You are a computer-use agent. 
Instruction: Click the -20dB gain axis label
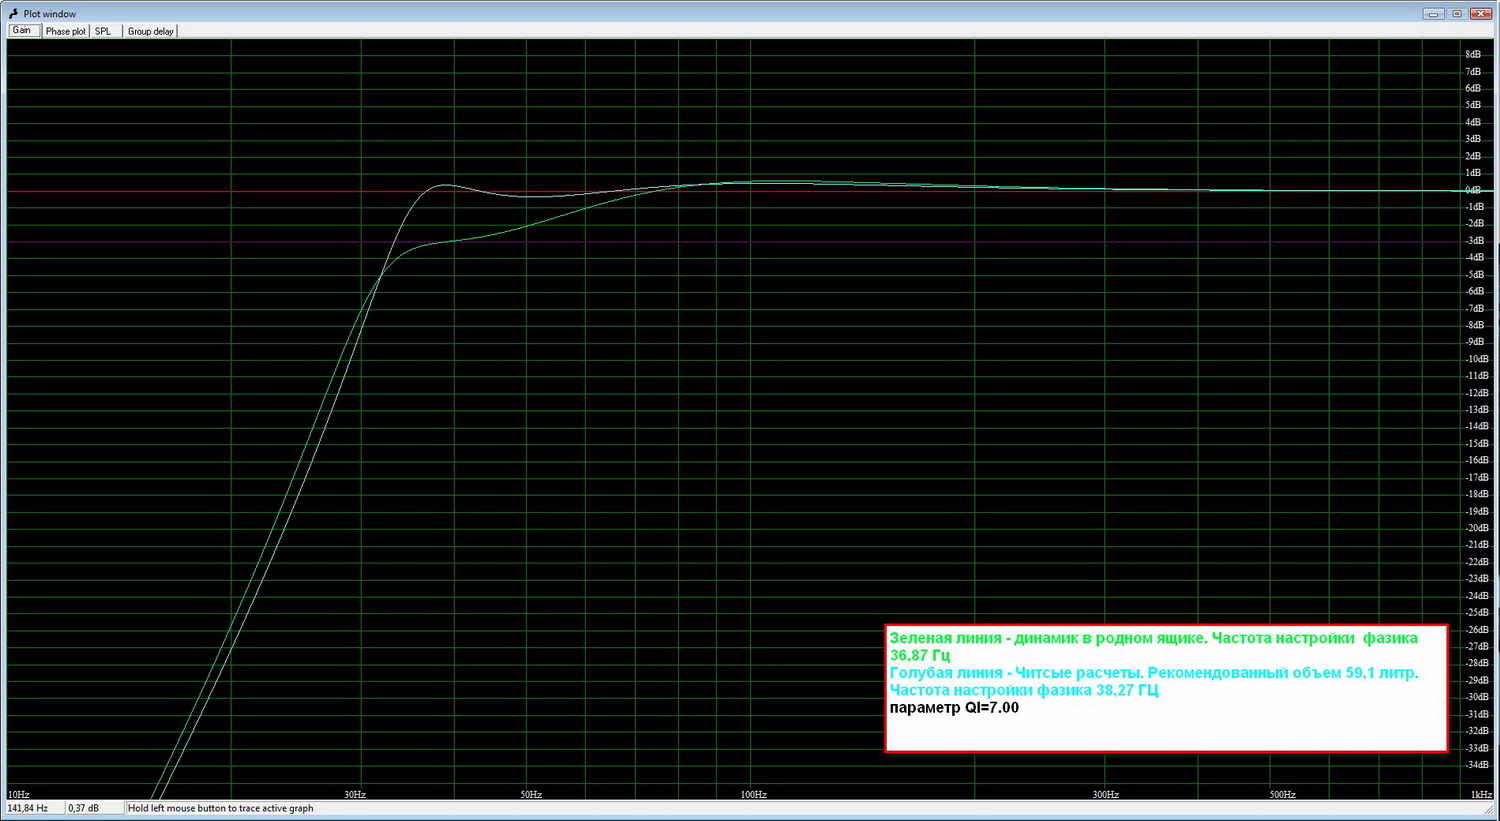1477,528
